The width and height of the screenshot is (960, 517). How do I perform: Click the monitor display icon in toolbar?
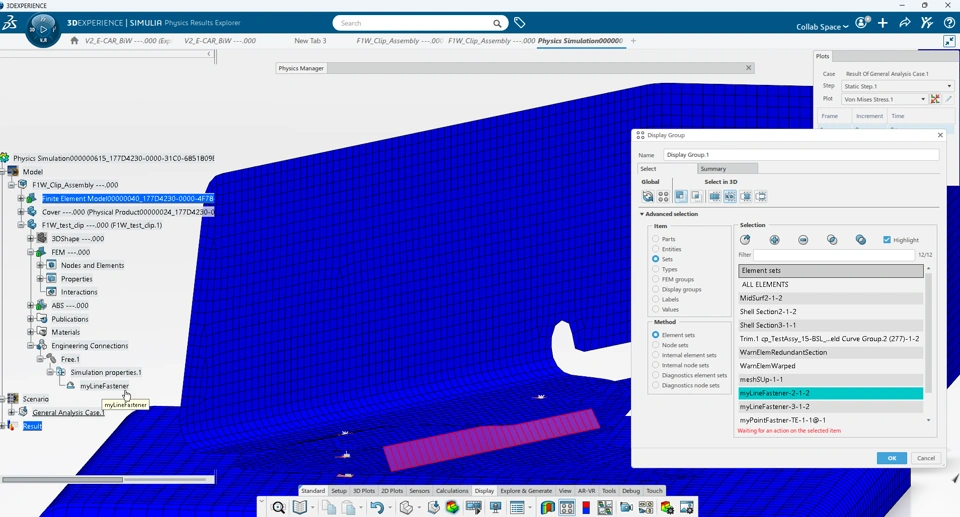tap(495, 507)
